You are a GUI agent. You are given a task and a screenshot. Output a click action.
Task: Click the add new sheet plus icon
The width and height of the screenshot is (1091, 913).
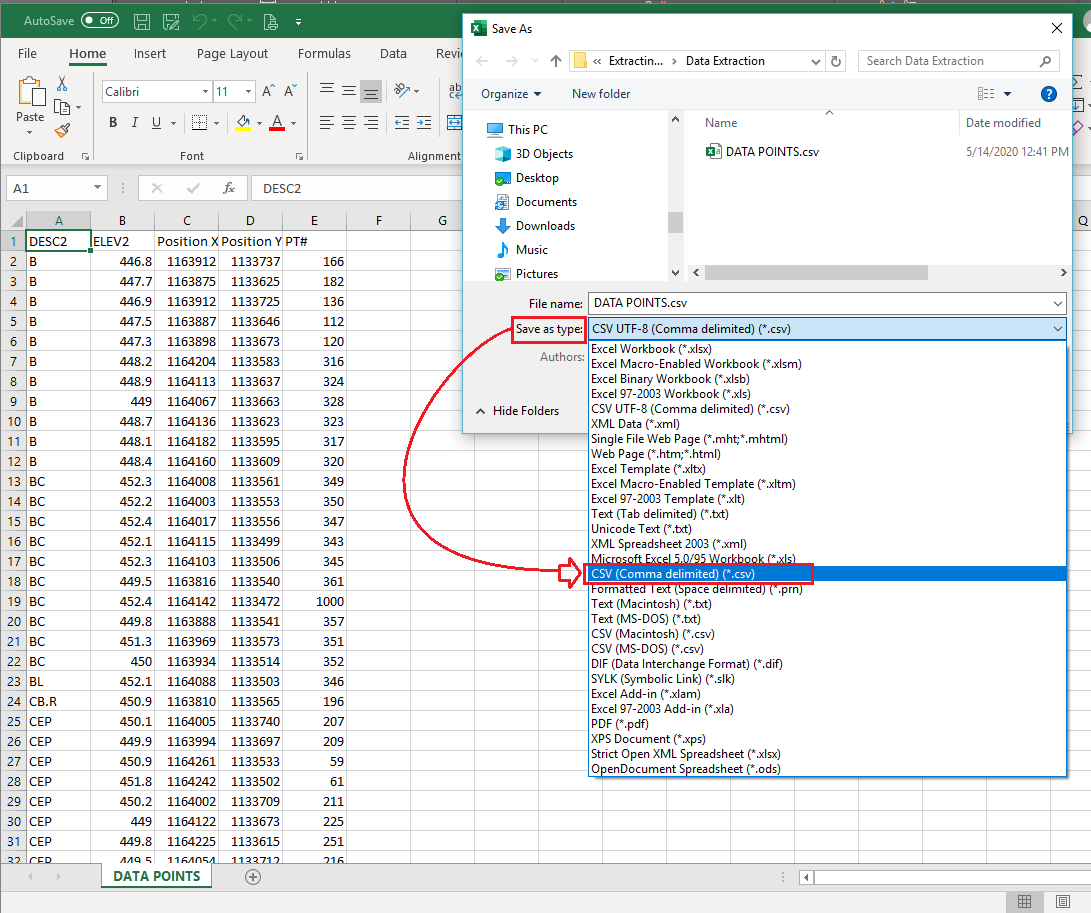253,877
